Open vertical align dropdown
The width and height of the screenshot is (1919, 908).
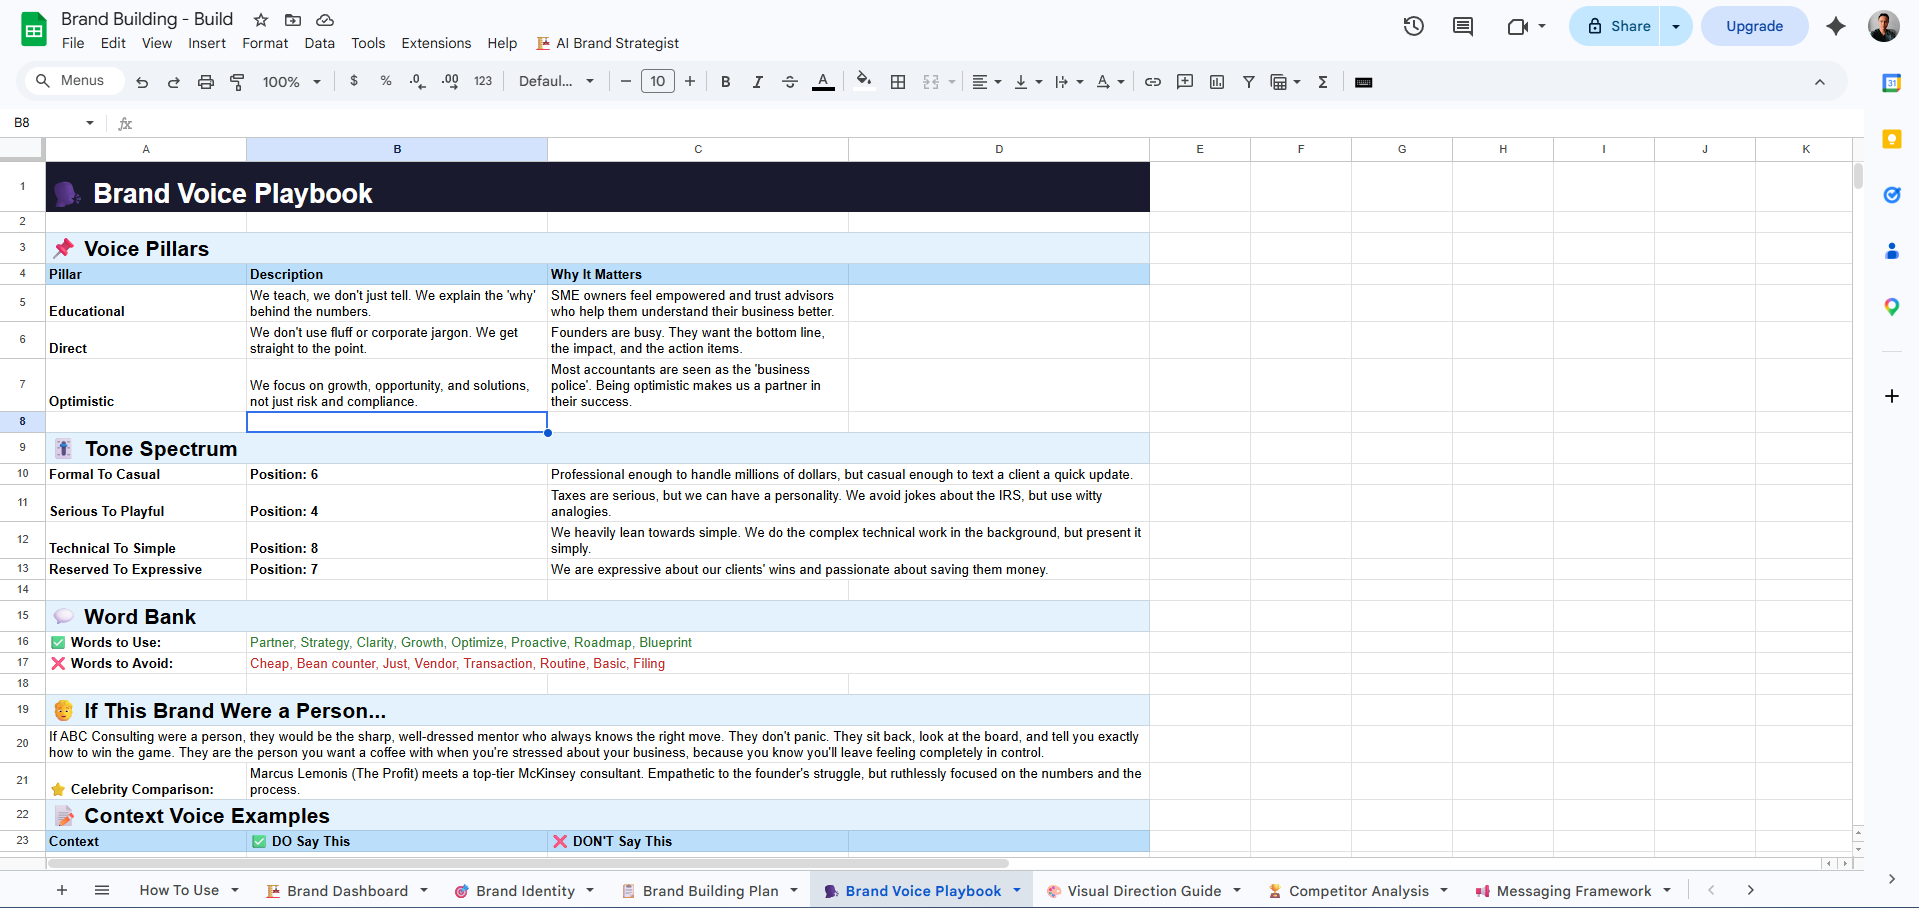1028,82
